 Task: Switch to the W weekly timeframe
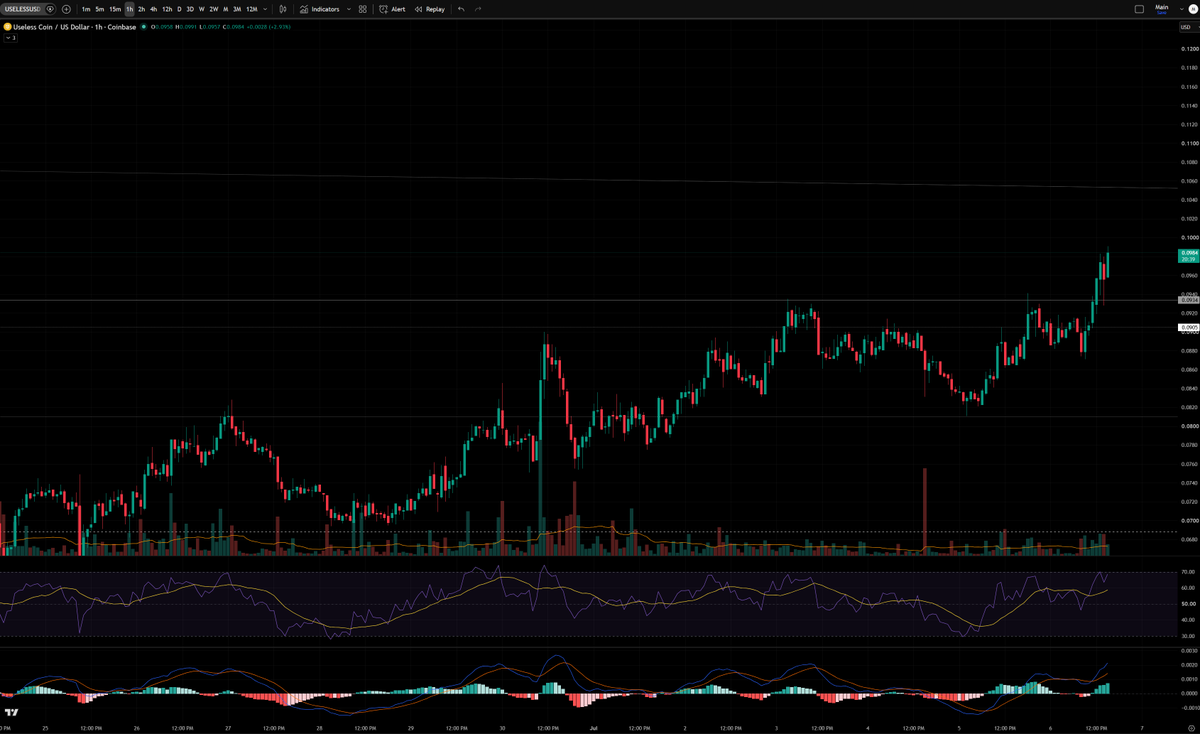(x=202, y=9)
